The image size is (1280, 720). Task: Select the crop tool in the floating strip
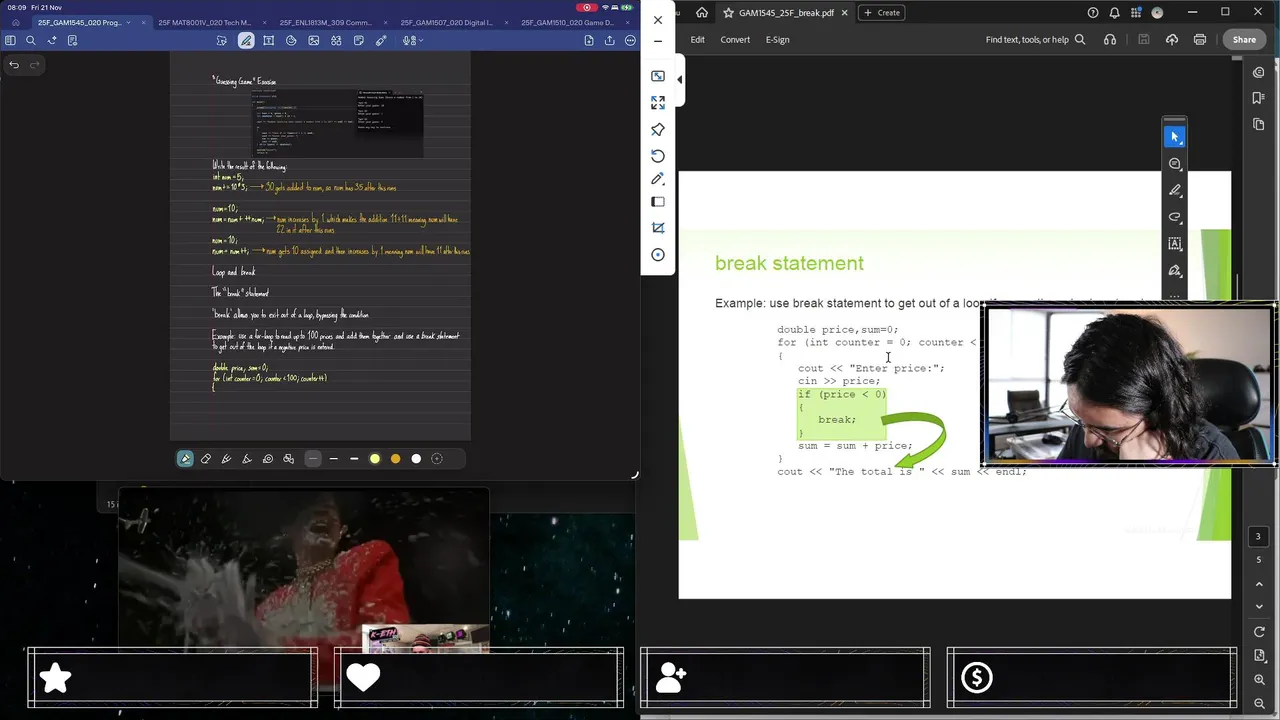coord(658,228)
